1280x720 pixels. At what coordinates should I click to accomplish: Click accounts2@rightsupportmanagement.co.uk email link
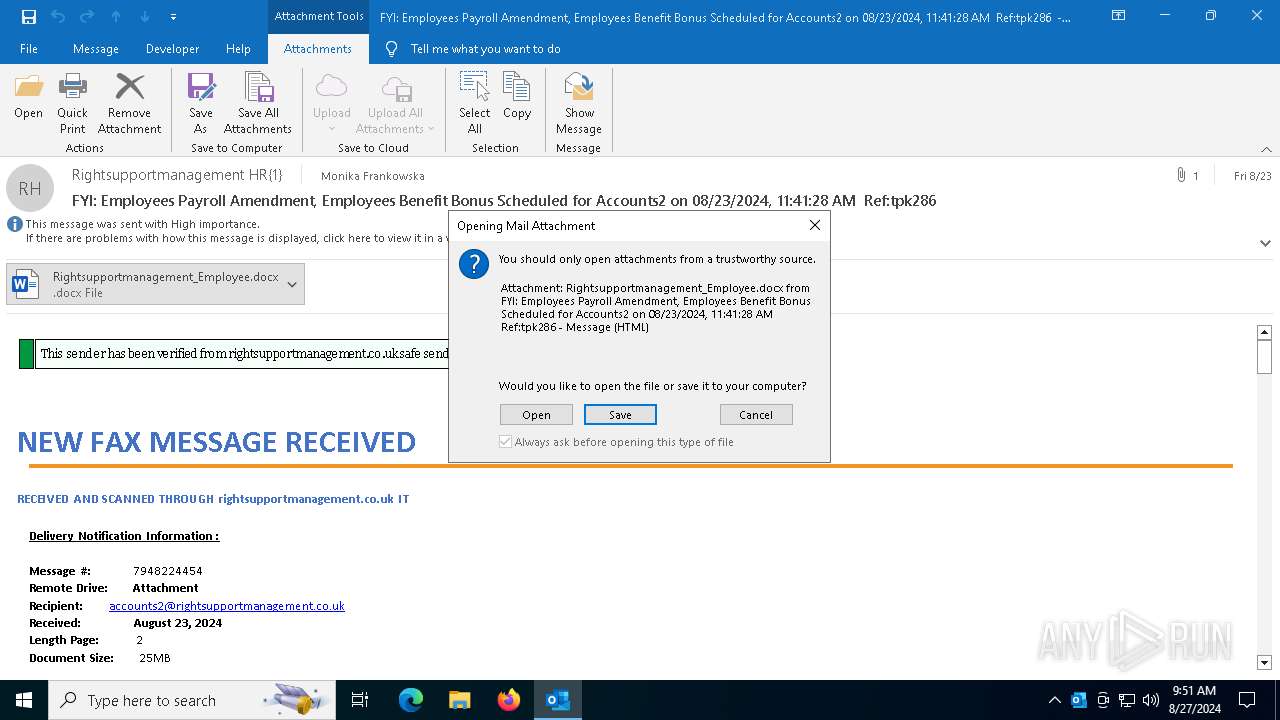point(227,605)
